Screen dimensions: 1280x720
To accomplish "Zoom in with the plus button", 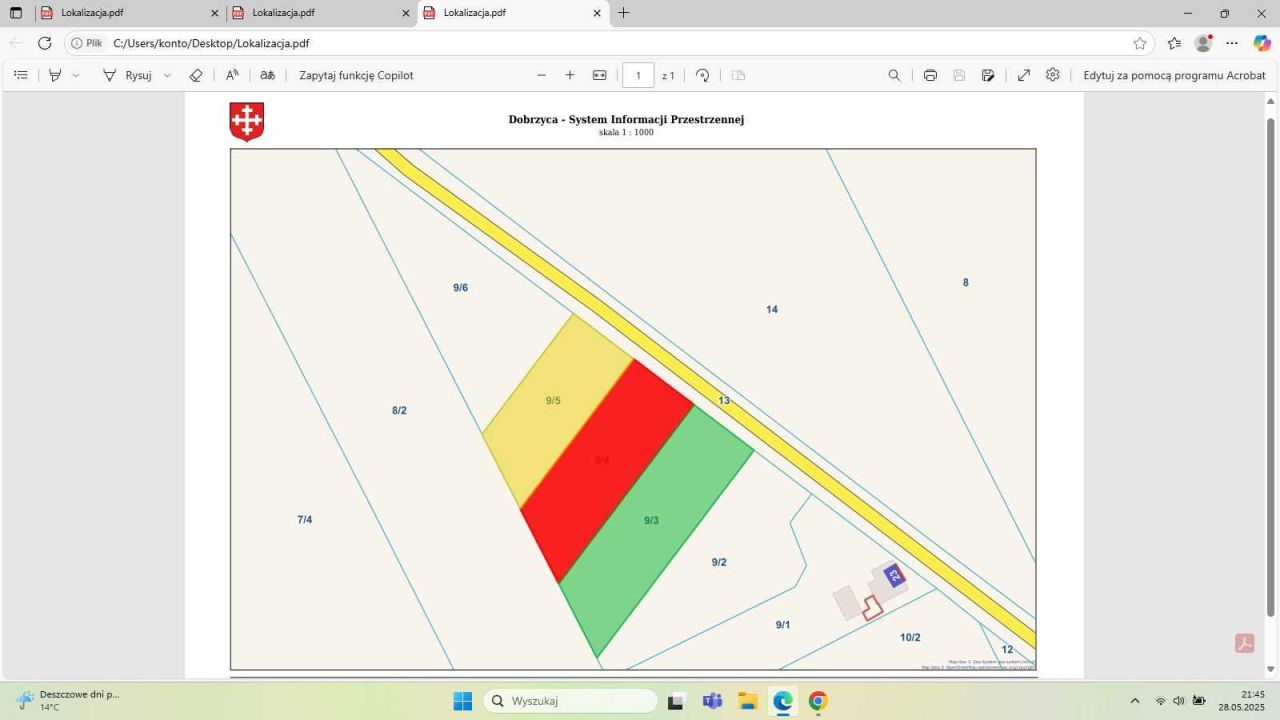I will pyautogui.click(x=570, y=75).
